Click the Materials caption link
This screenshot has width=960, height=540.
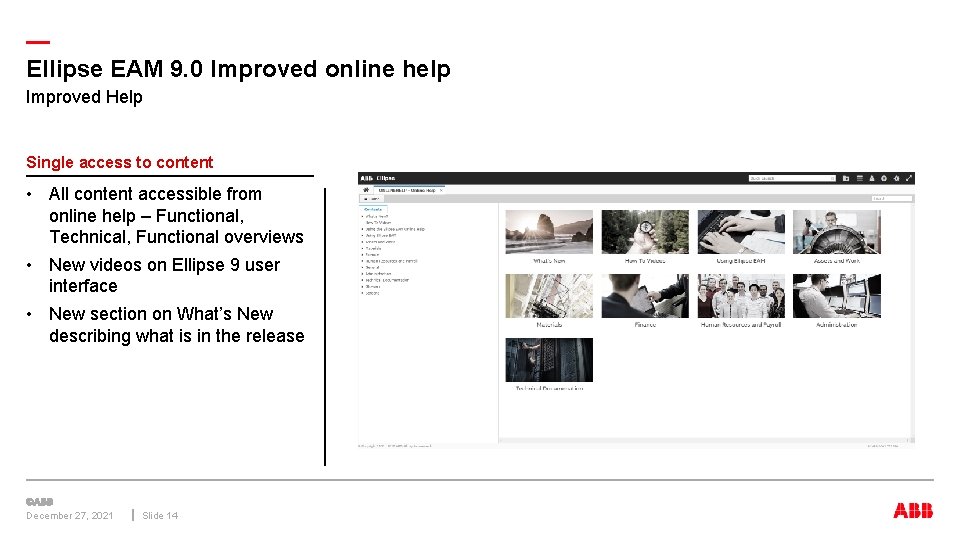[x=549, y=324]
